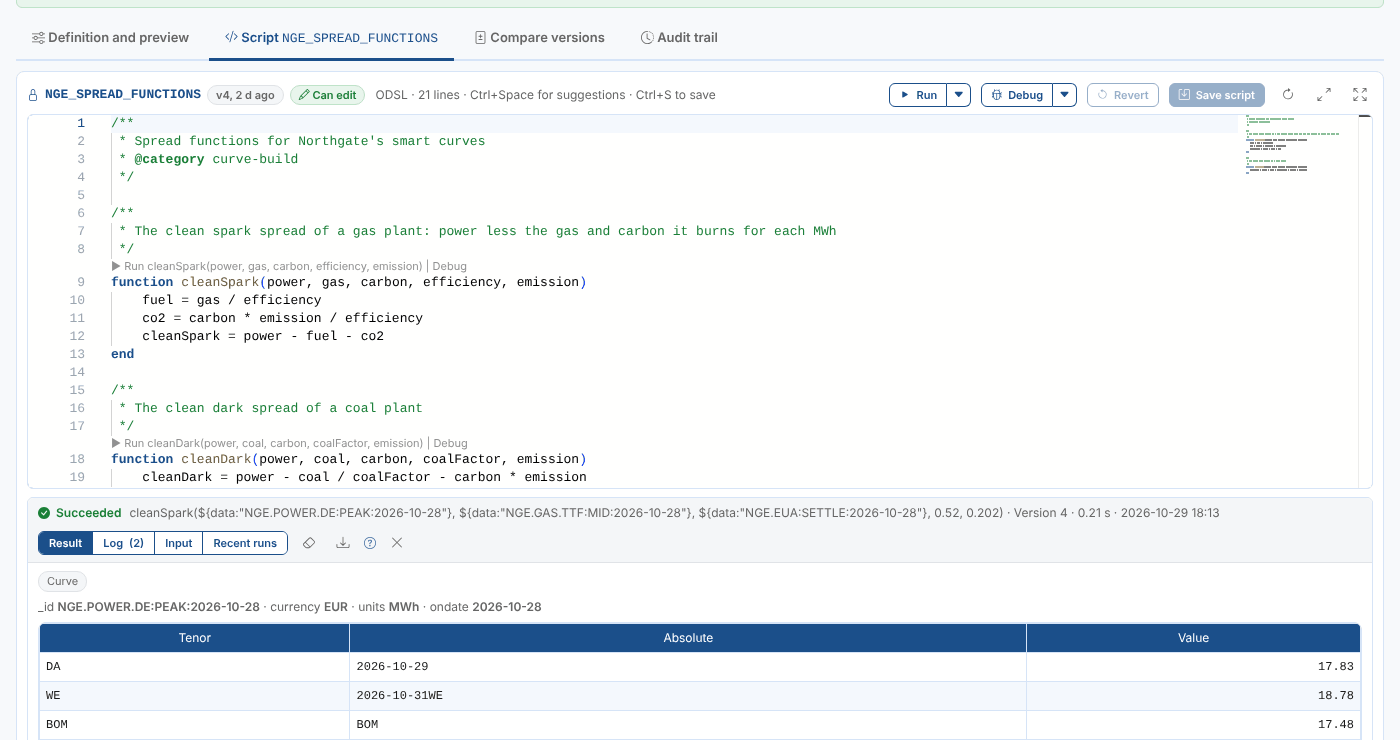Enter fullscreen mode for the editor

[x=1360, y=95]
